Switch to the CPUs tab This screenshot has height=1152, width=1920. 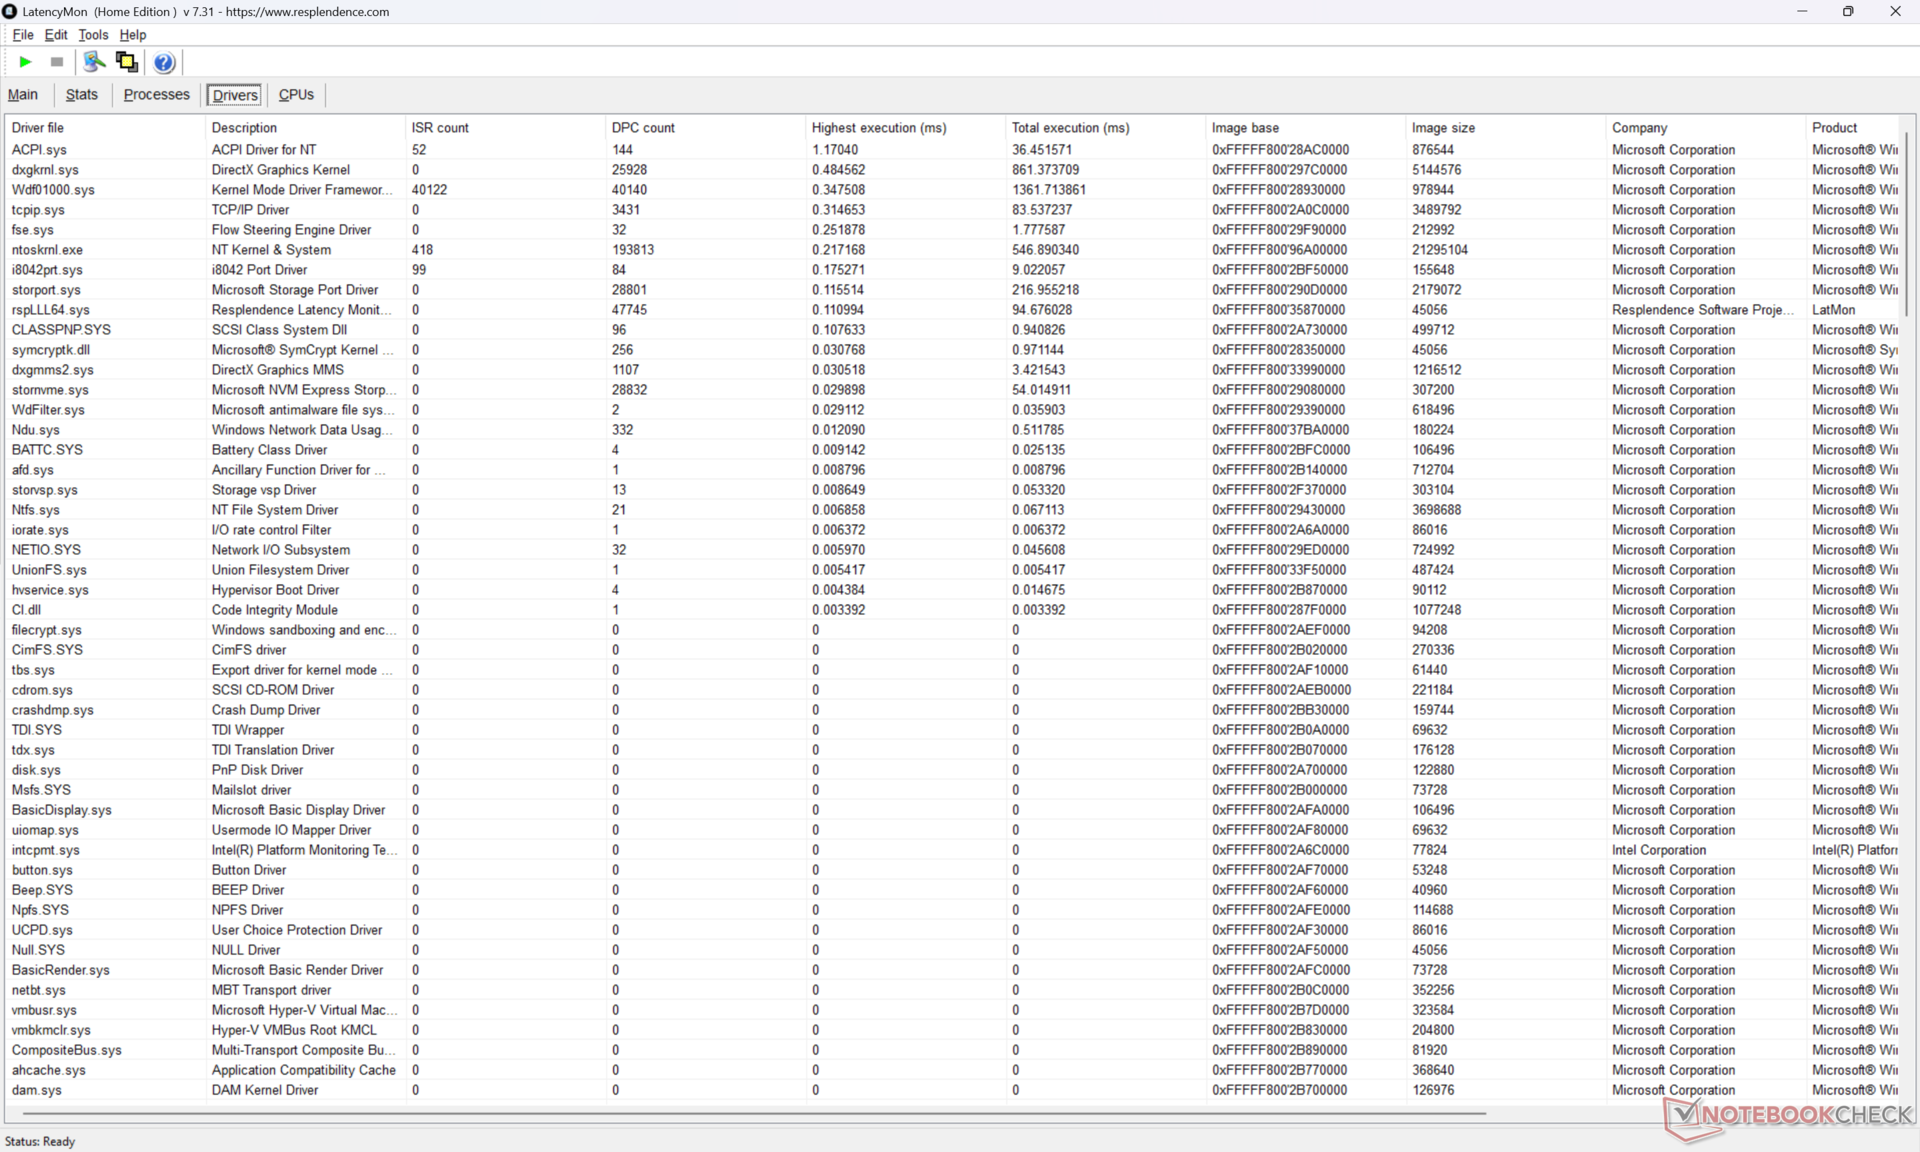click(x=296, y=95)
